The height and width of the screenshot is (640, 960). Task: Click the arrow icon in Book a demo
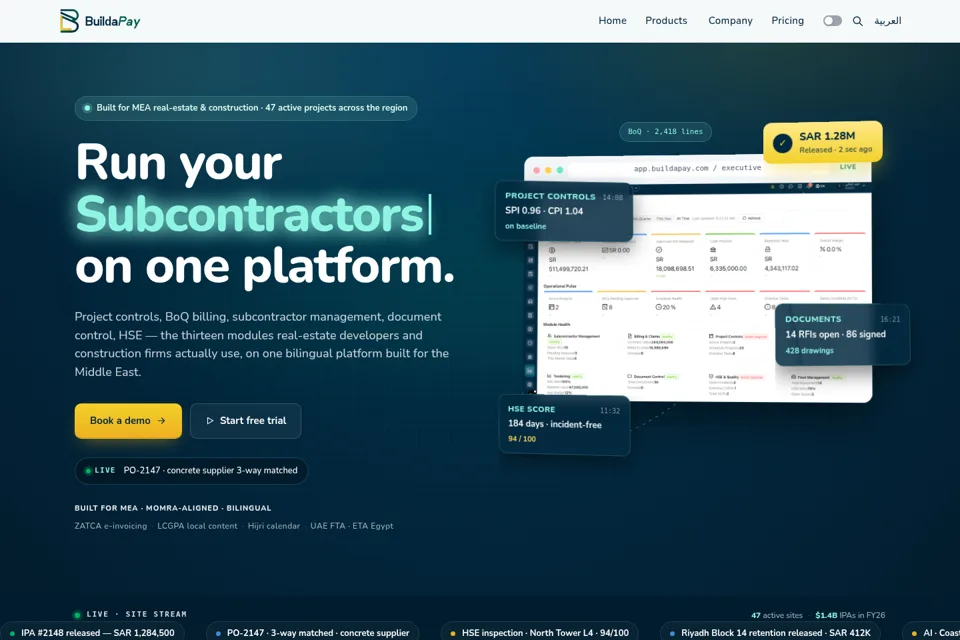click(162, 421)
